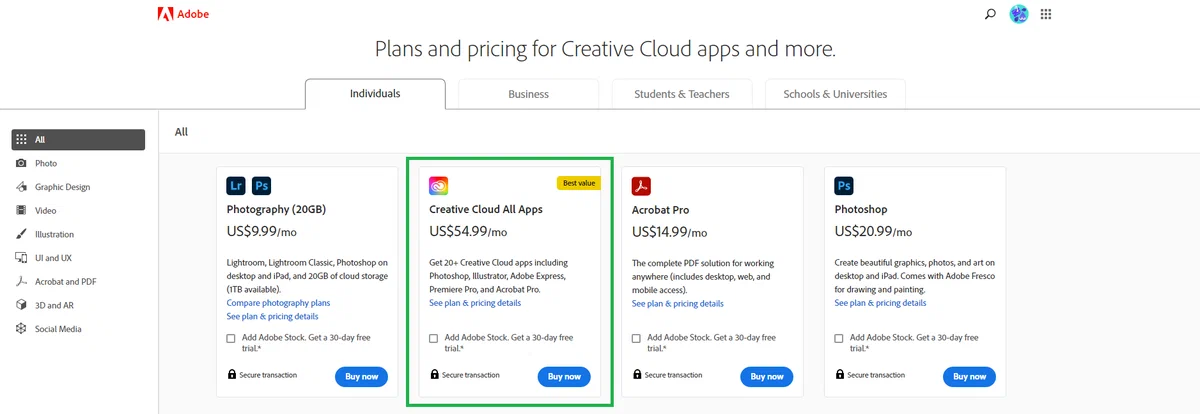Click the Acrobat Pro title
Screen dimensions: 1200x414
pos(660,210)
